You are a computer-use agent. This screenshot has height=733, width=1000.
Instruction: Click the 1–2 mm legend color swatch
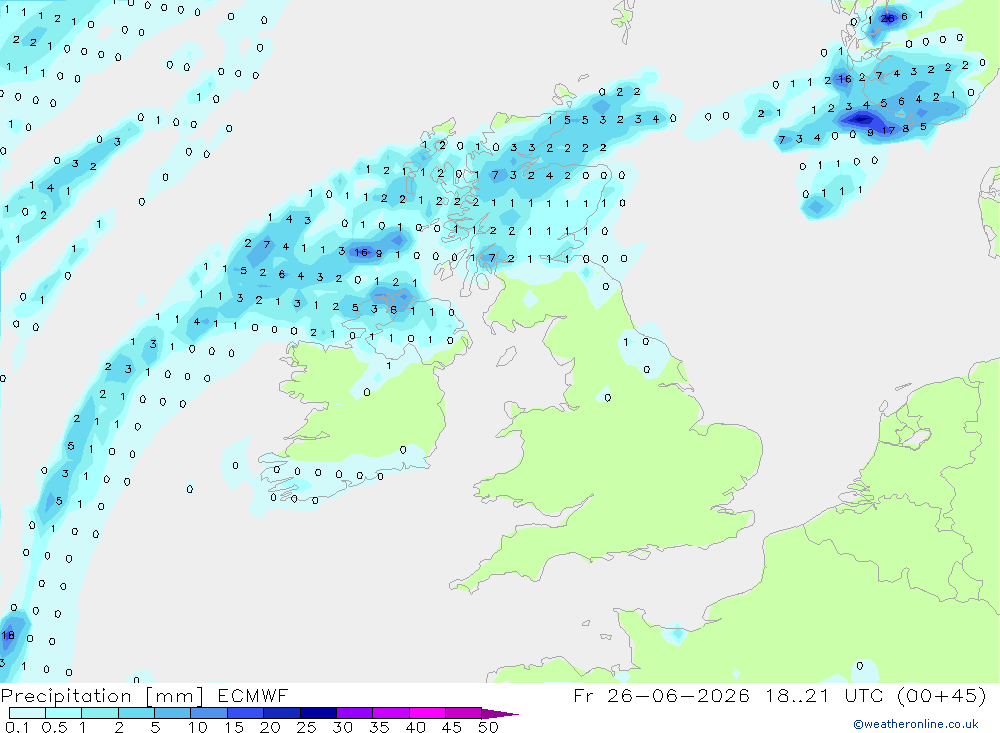point(100,713)
